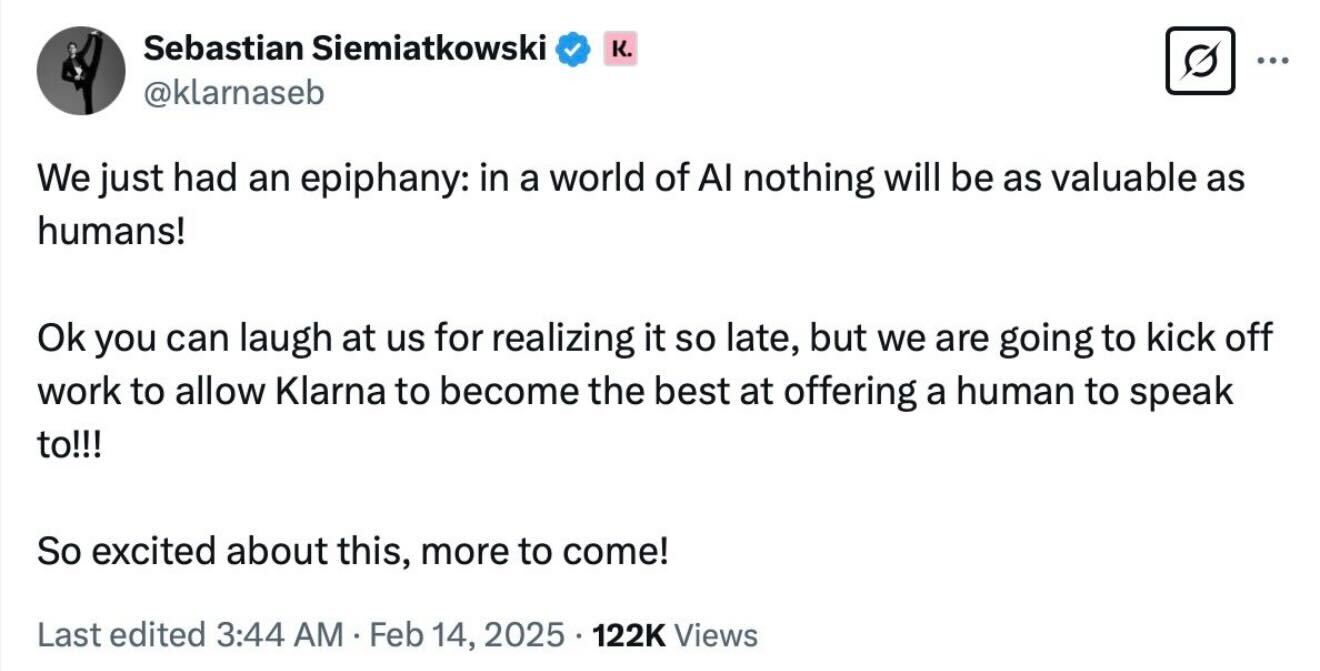Visit the @klarnaseb handle link
Image resolution: width=1320 pixels, height=671 pixels.
pos(234,93)
